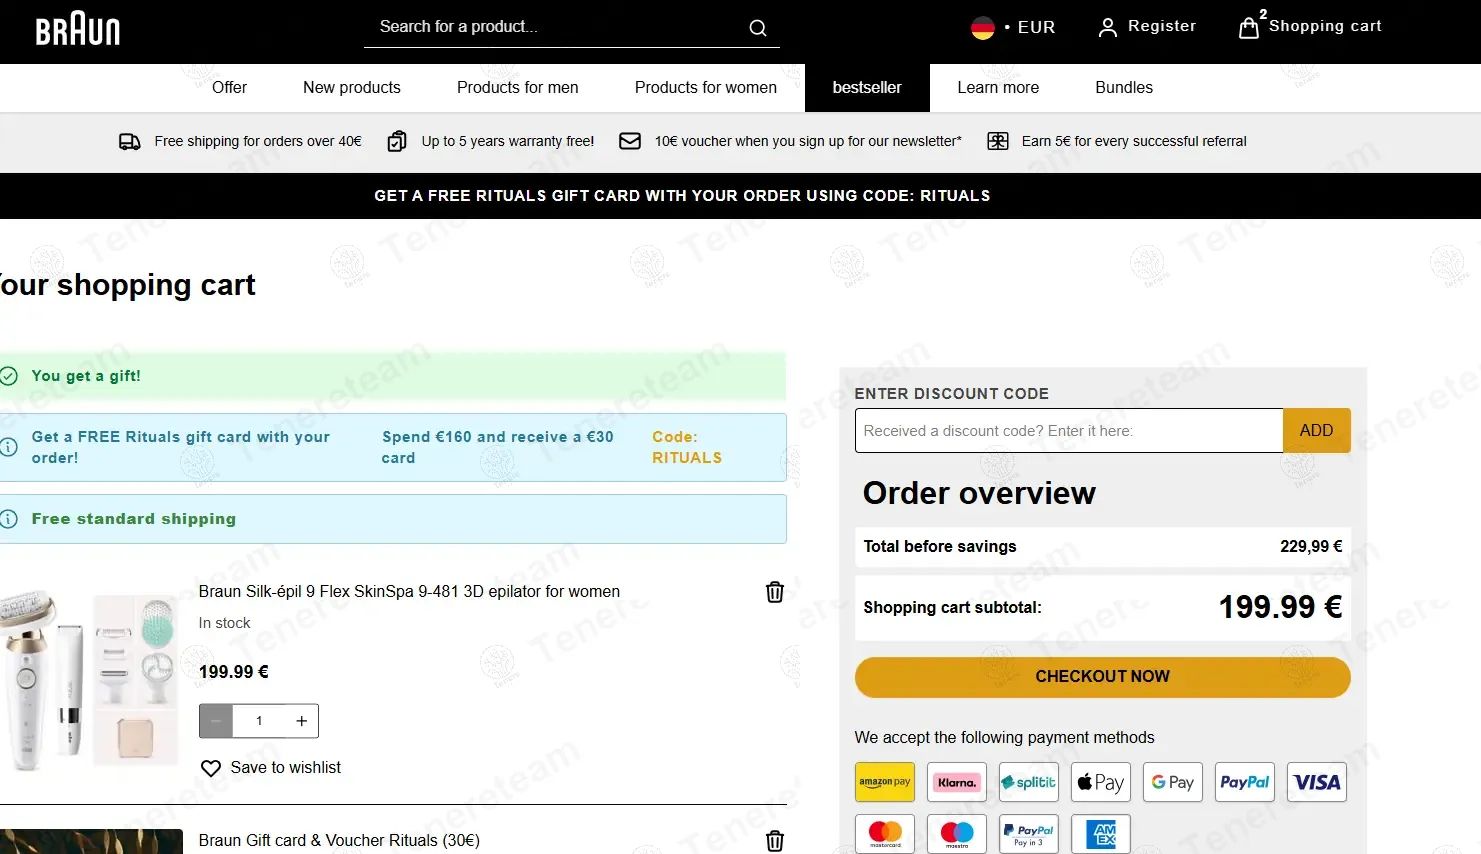Click the epilator product thumbnail
The width and height of the screenshot is (1481, 854).
click(x=89, y=681)
